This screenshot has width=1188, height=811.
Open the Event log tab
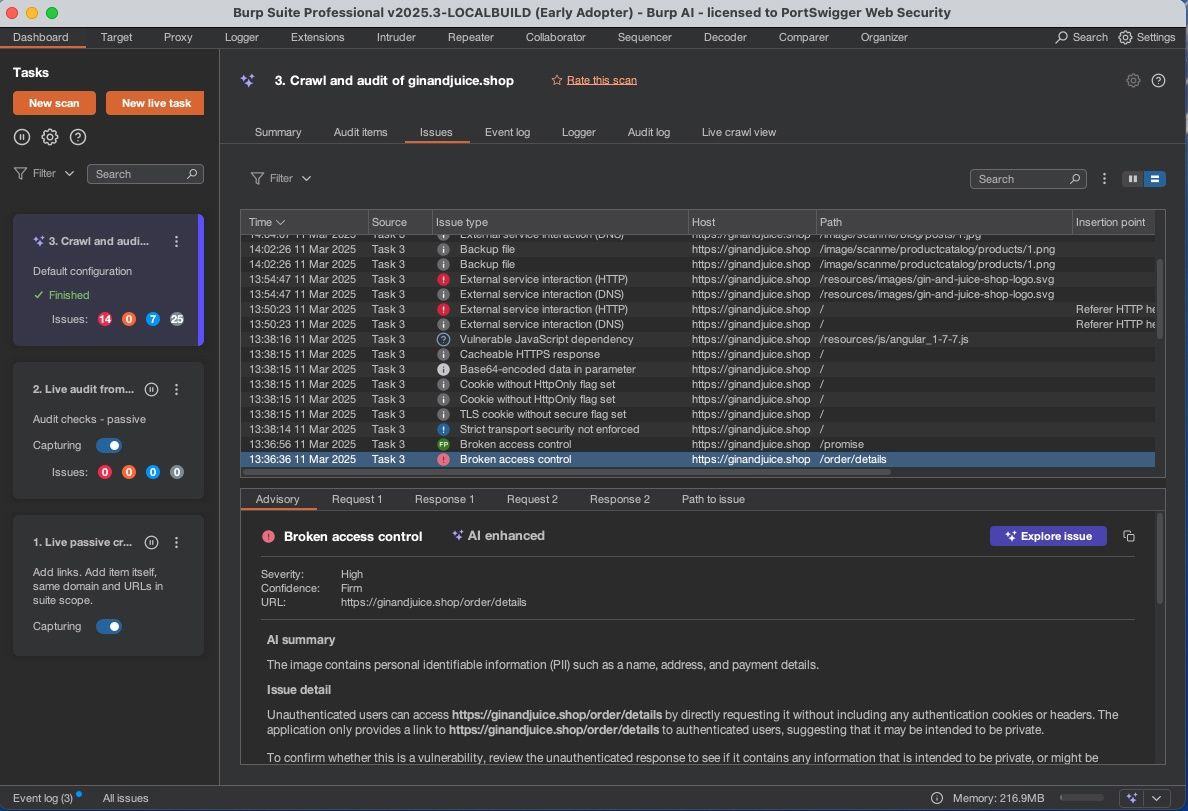point(507,132)
